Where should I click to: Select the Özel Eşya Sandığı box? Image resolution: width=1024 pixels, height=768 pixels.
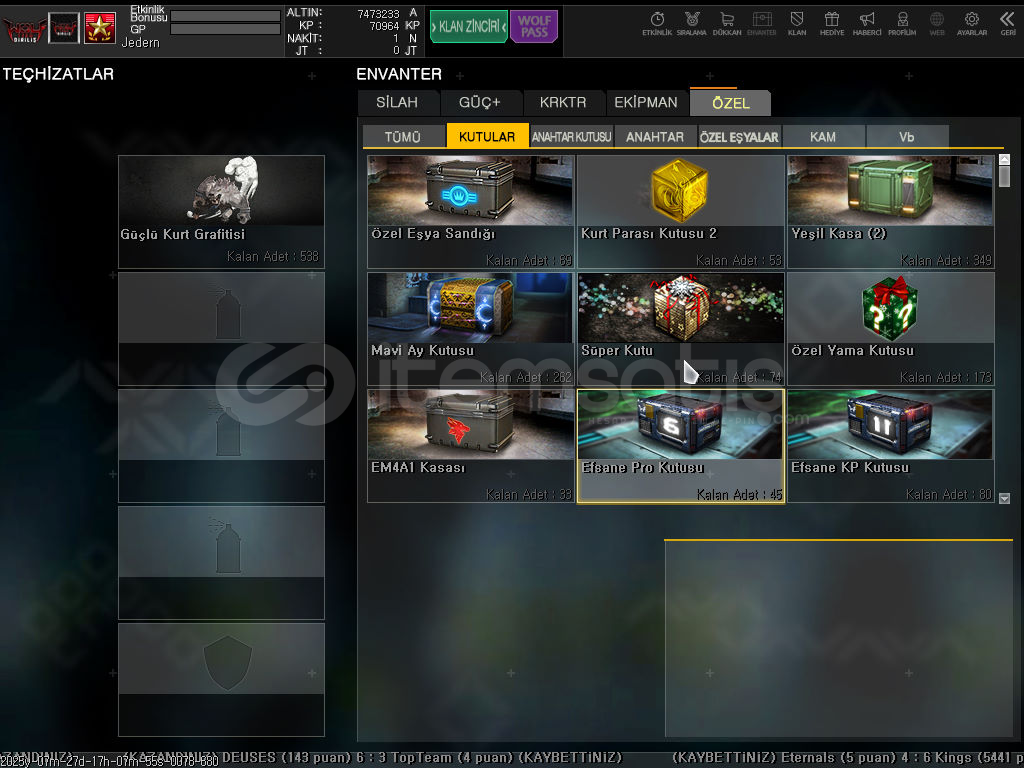tap(471, 212)
